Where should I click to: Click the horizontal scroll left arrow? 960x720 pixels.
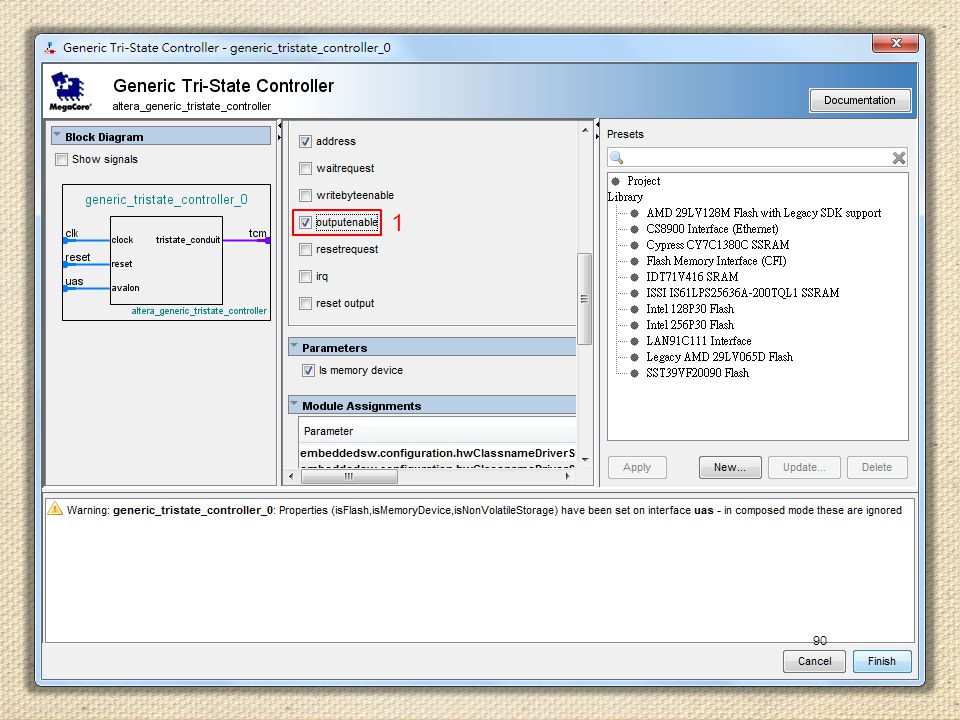(291, 476)
